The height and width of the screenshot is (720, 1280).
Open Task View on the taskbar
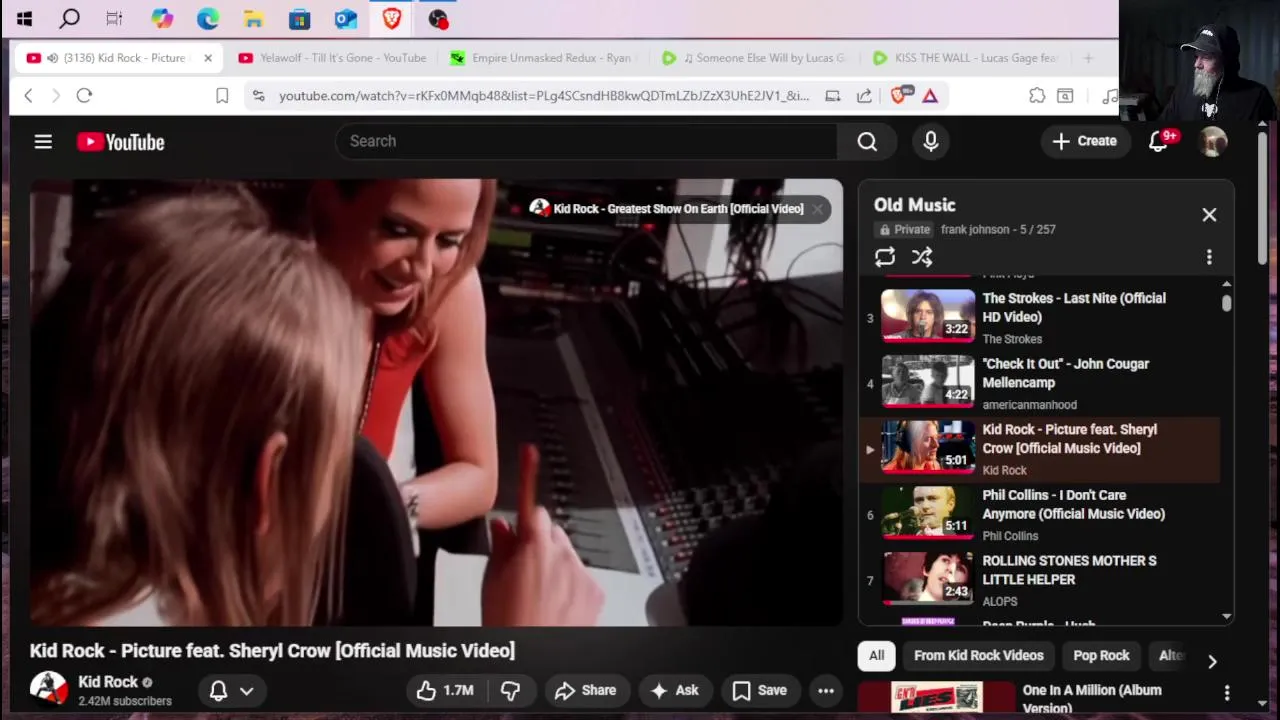point(114,18)
